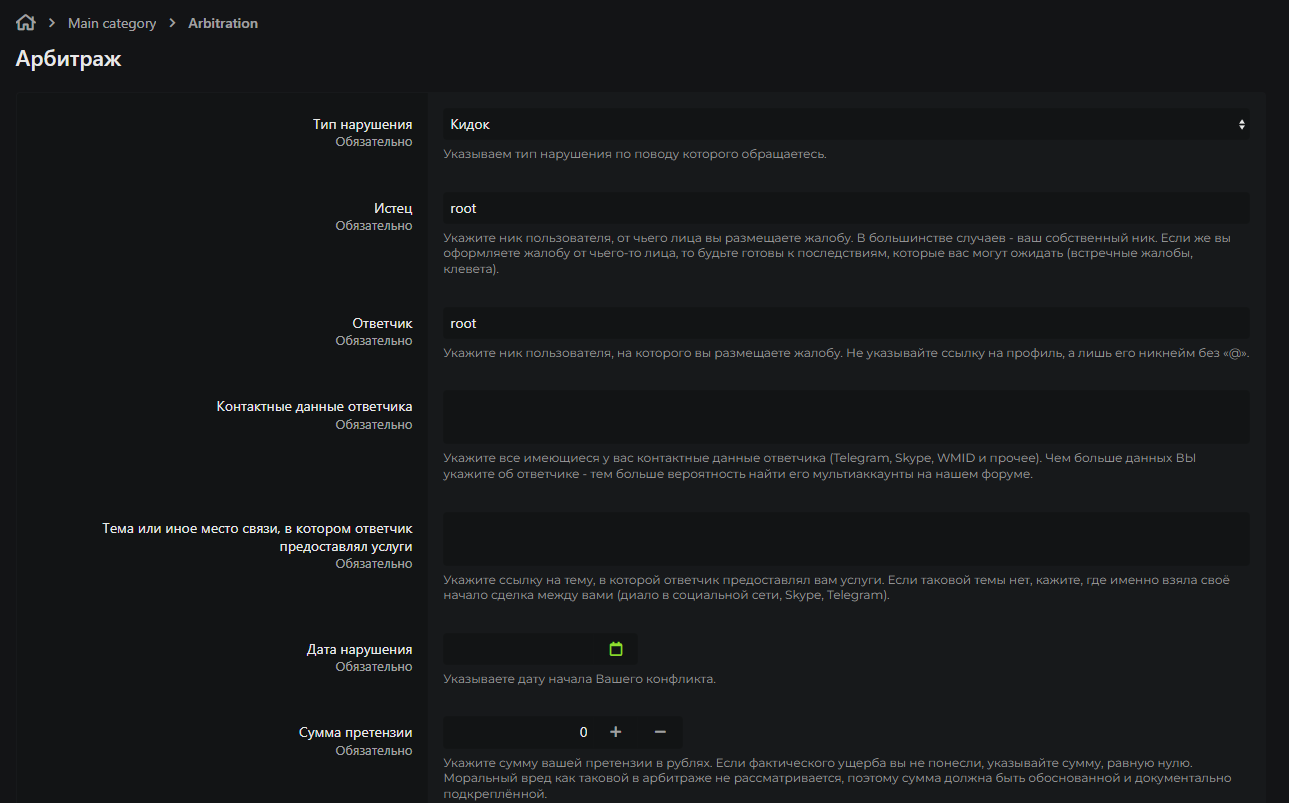Click the Дата нарушения label
Screen dimensions: 1289x803
pos(359,650)
